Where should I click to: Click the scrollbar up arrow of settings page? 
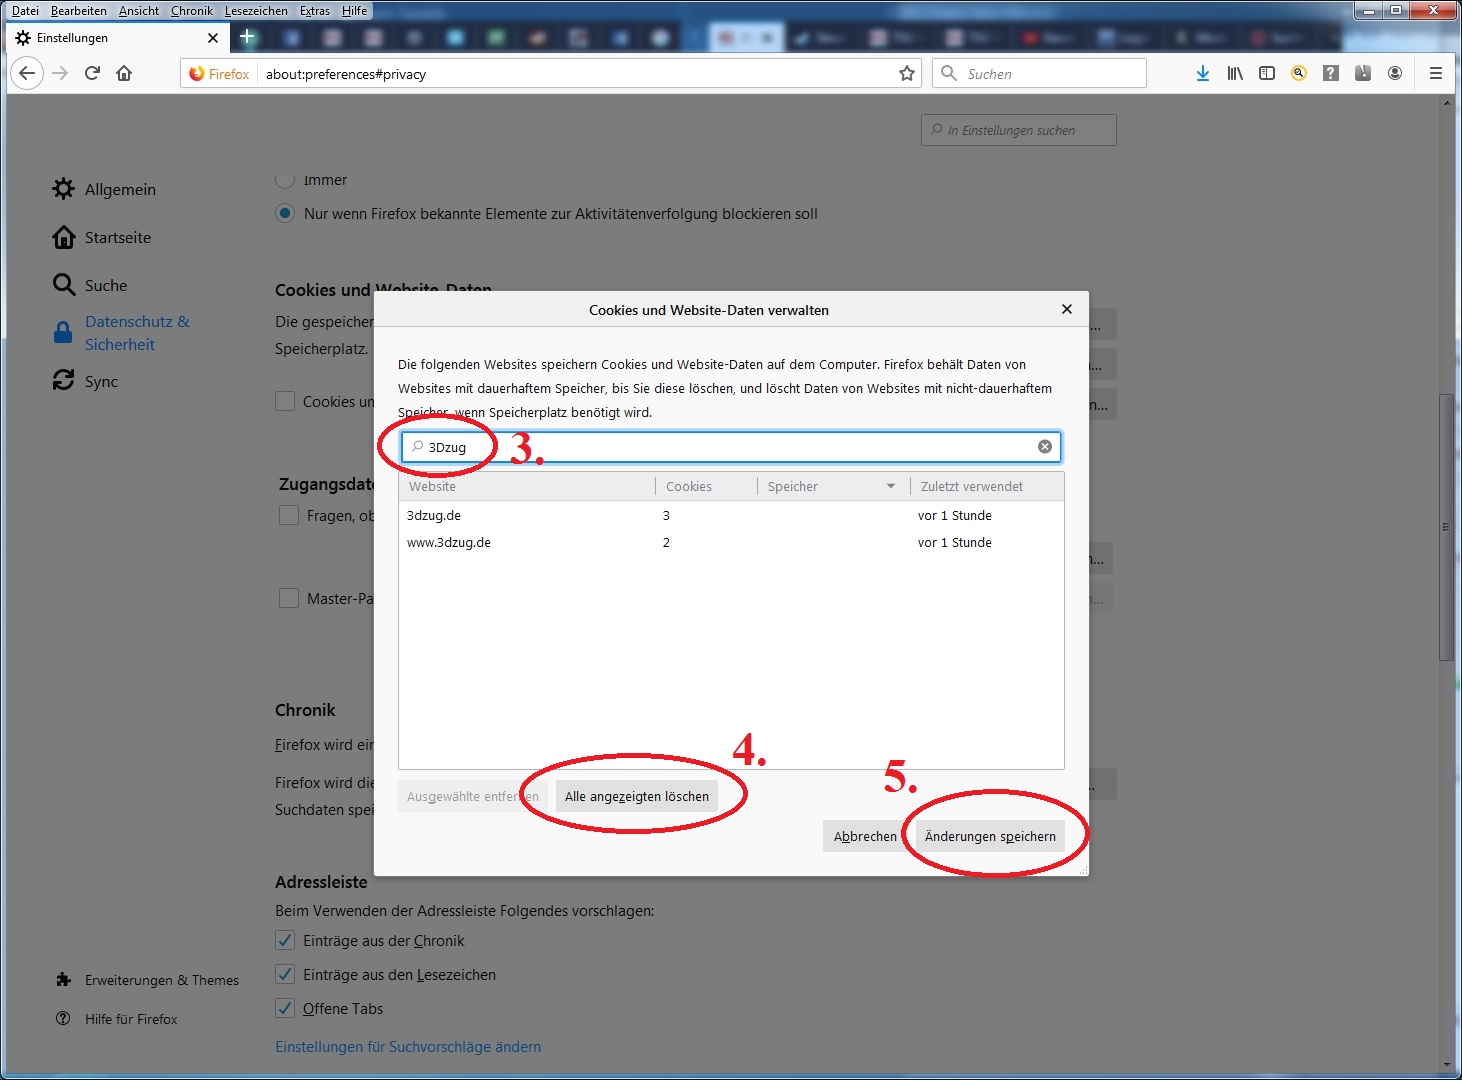pyautogui.click(x=1446, y=104)
